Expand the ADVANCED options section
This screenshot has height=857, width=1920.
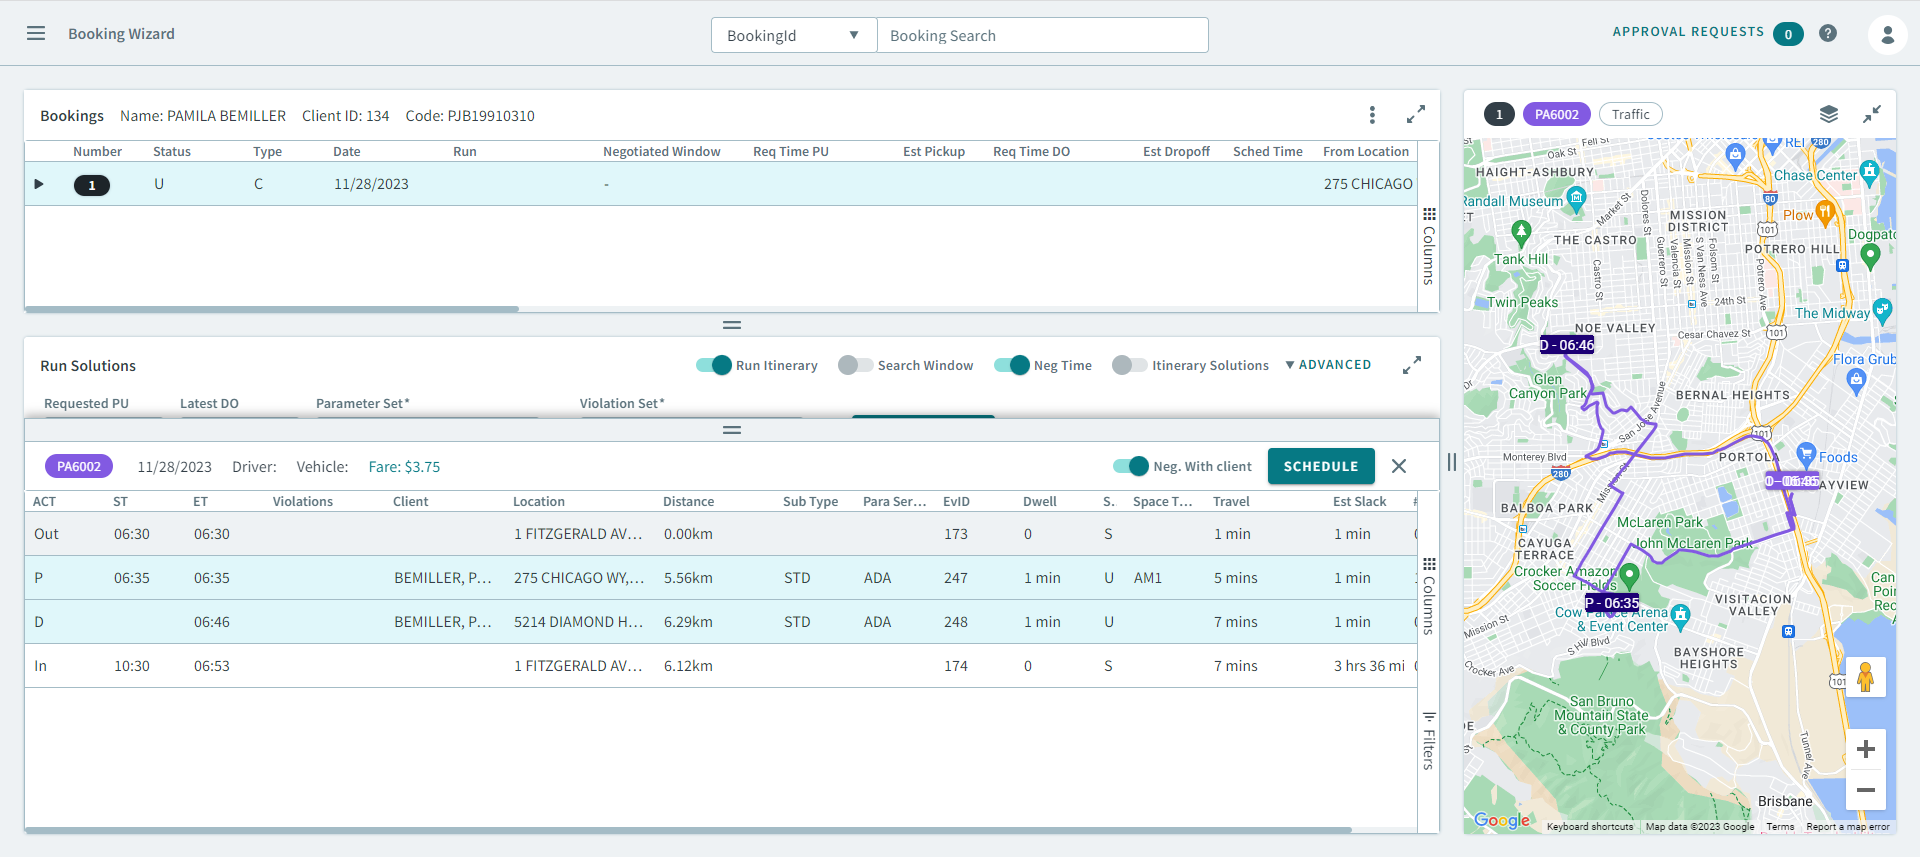pos(1328,365)
